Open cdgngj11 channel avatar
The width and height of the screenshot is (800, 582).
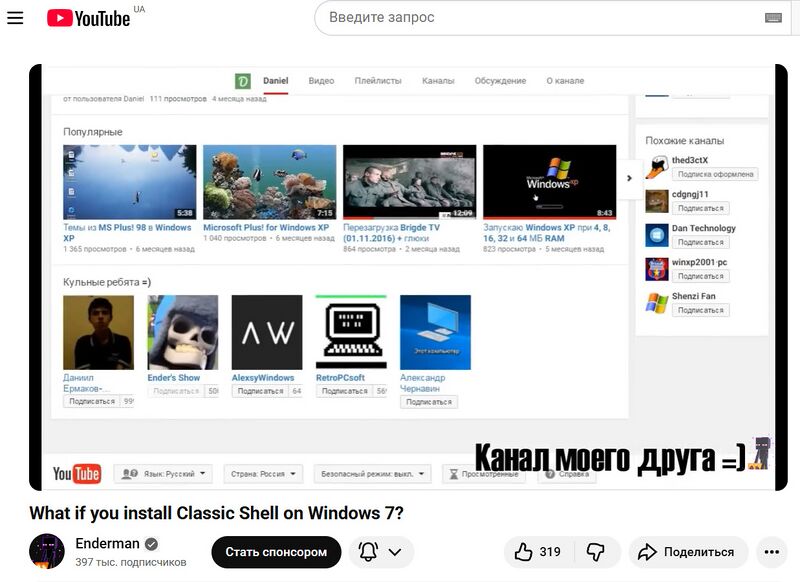(x=657, y=201)
